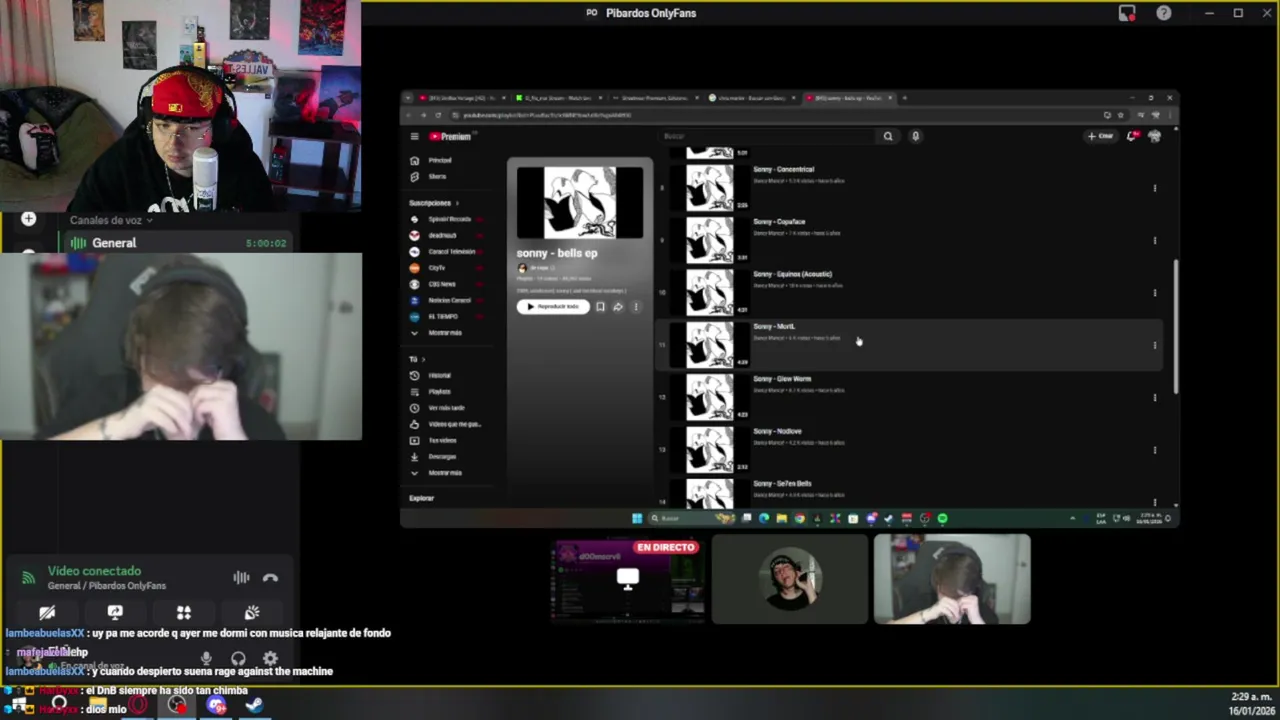Click the sonny - bells ep cover
This screenshot has width=1280, height=720.
pos(580,202)
